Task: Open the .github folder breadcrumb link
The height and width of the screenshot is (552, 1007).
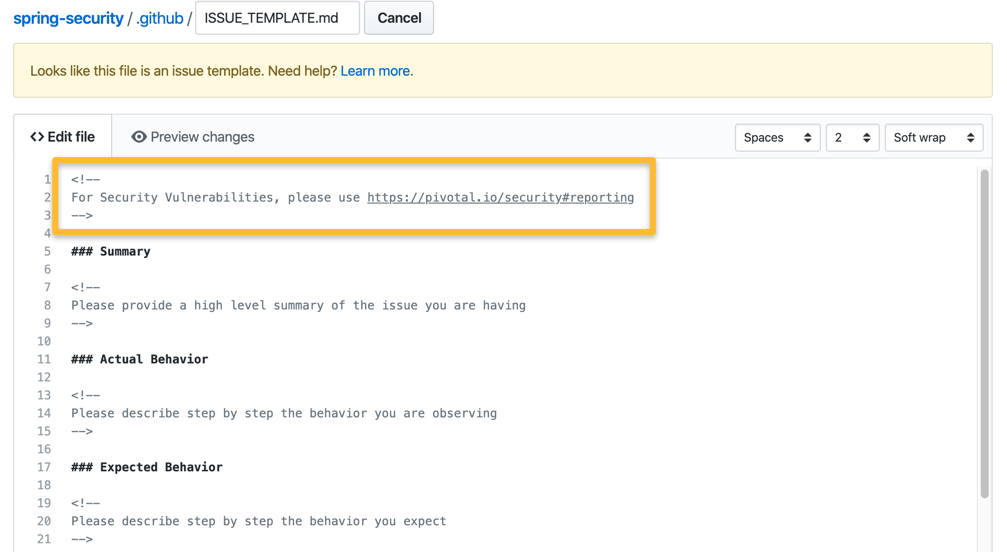Action: [160, 18]
